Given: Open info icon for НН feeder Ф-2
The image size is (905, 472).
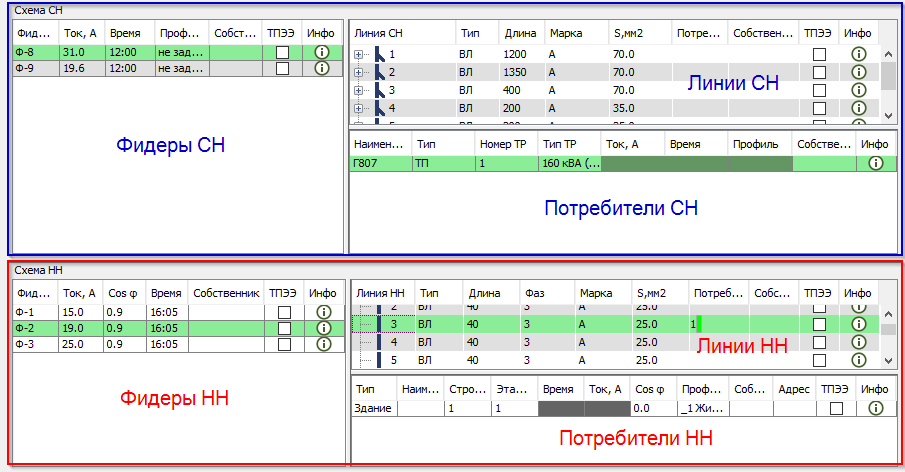Looking at the screenshot, I should (324, 328).
